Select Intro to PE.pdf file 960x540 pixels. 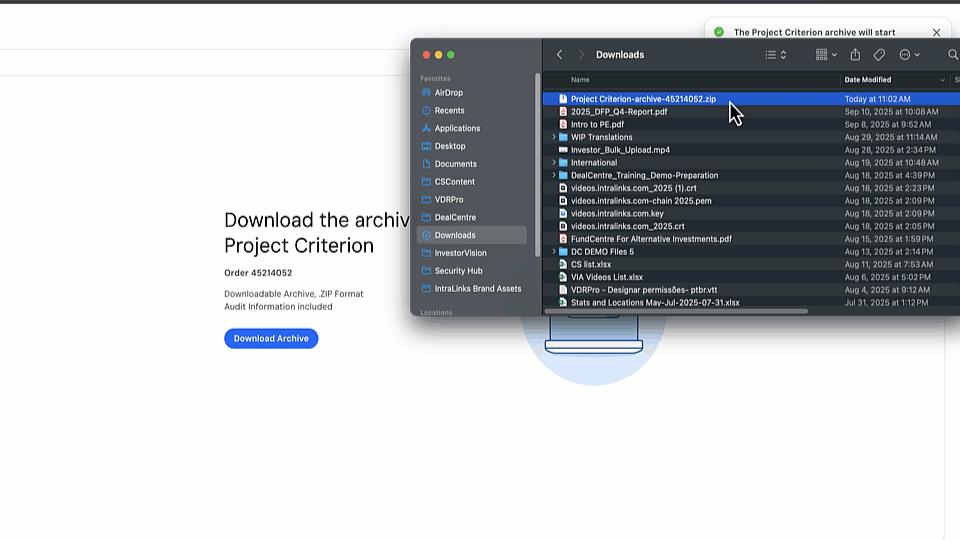(751, 124)
